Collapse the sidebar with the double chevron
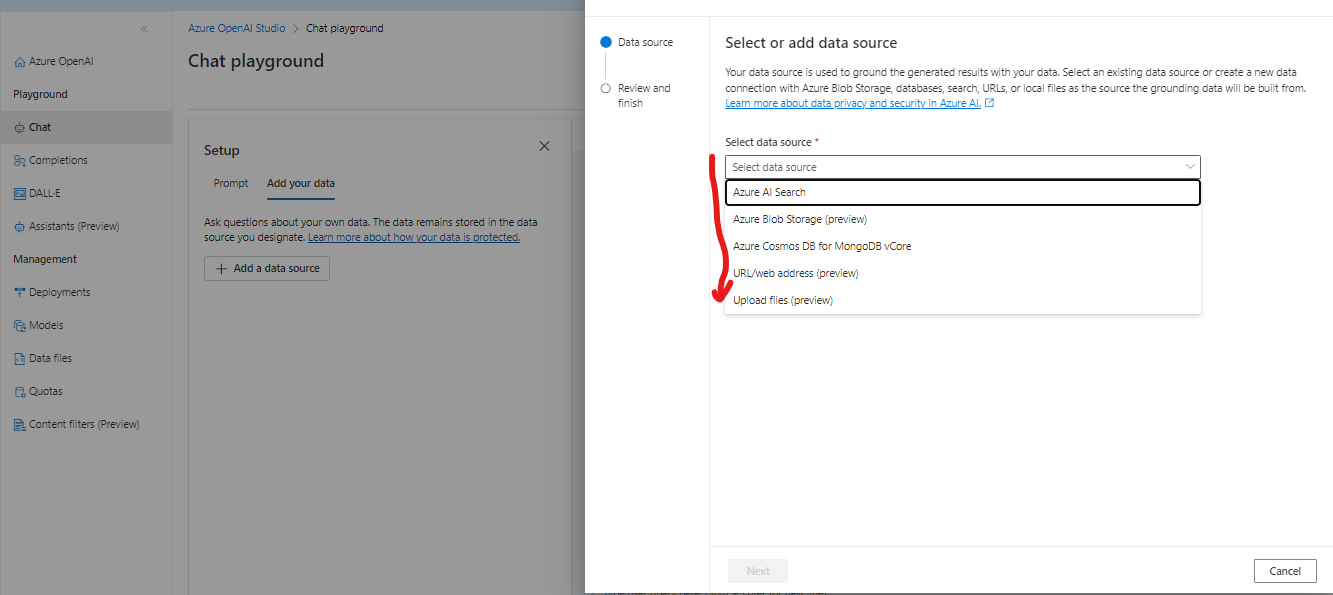The height and width of the screenshot is (595, 1333). click(x=144, y=29)
